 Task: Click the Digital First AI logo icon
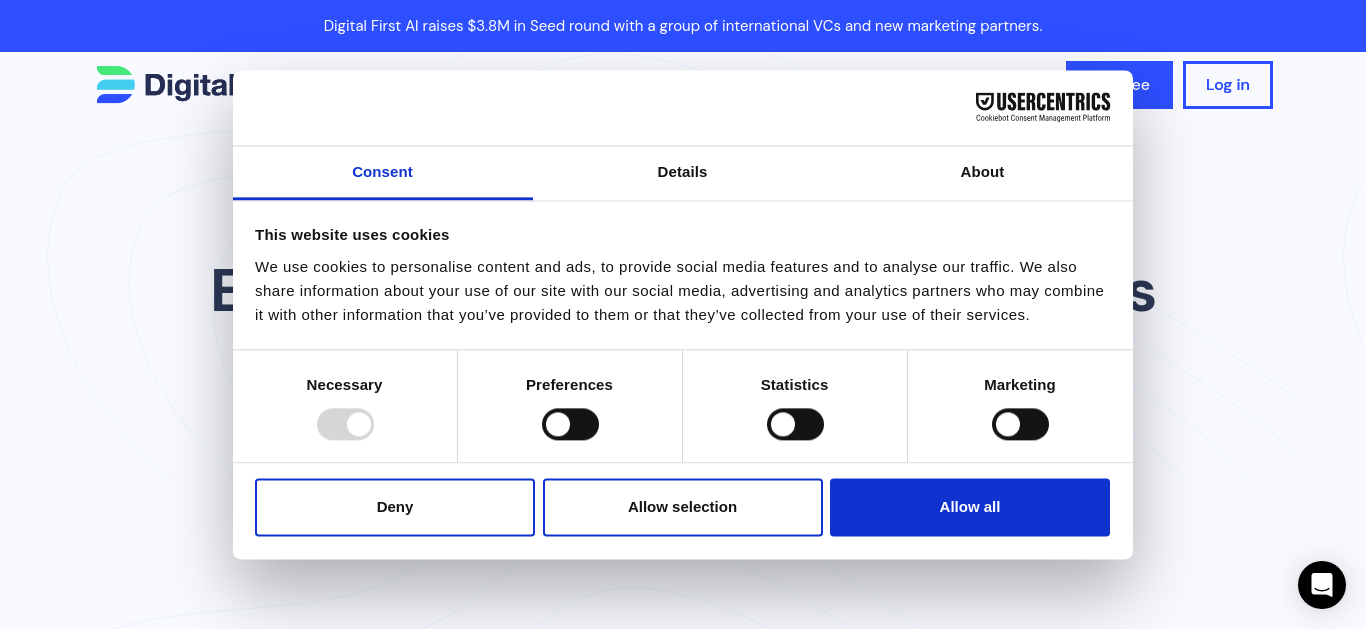pos(116,85)
